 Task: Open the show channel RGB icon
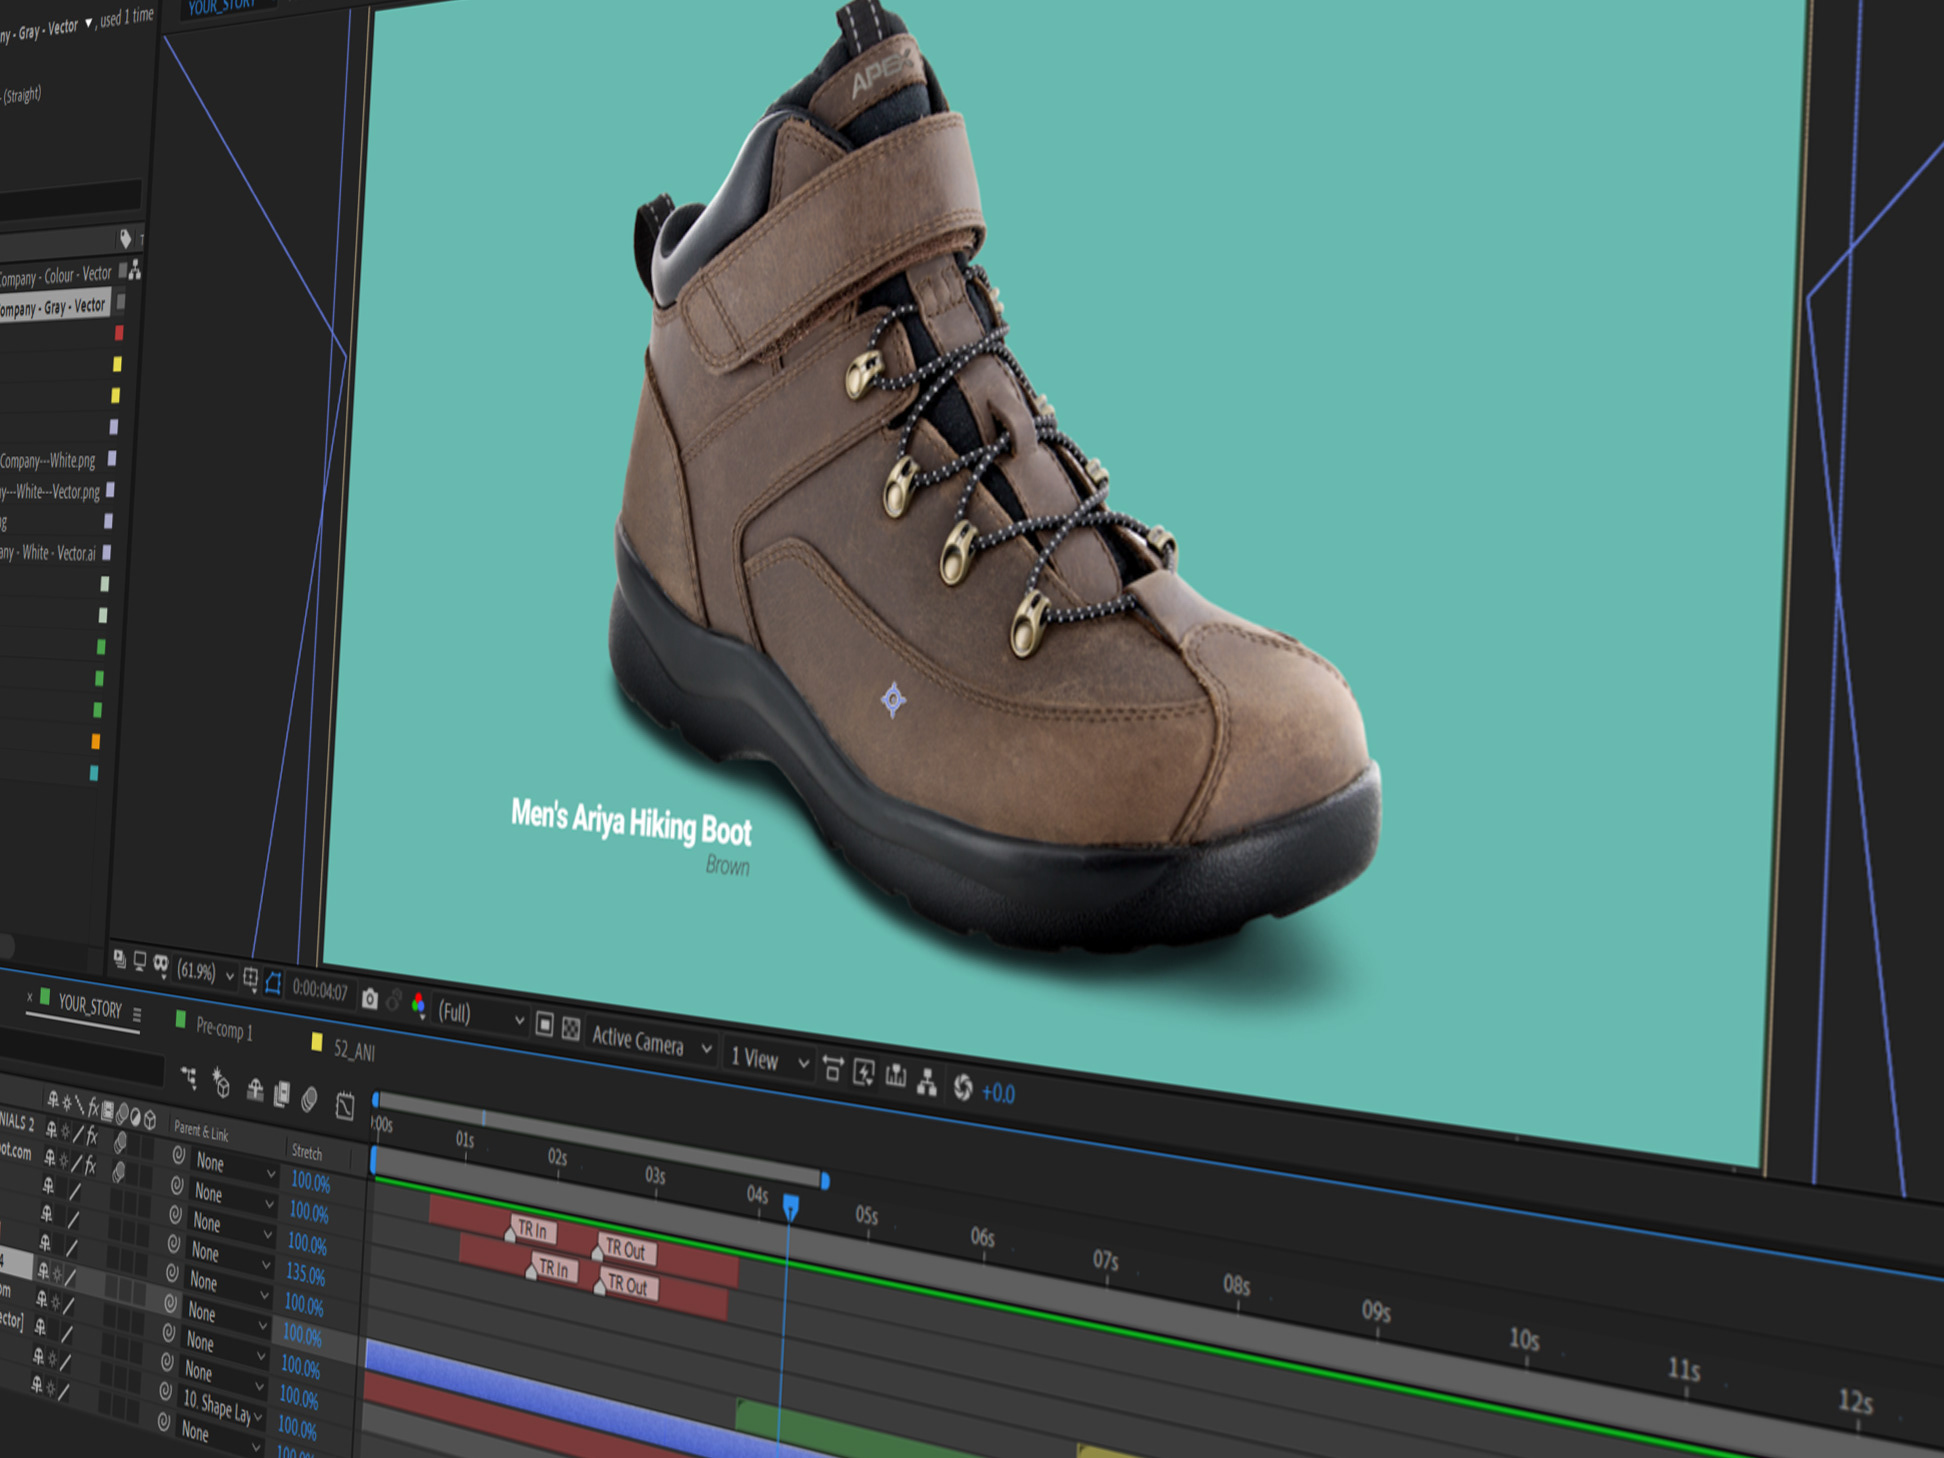(x=419, y=1004)
